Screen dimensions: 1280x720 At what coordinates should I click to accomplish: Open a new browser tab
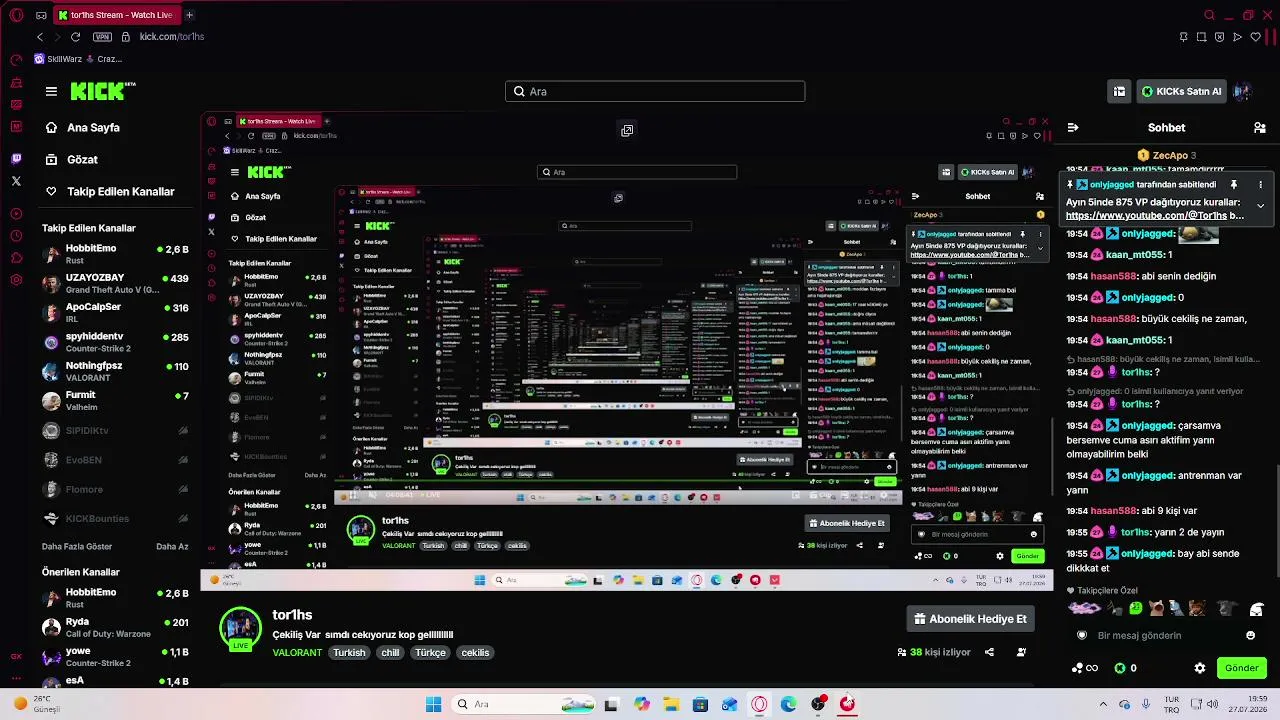tap(189, 15)
